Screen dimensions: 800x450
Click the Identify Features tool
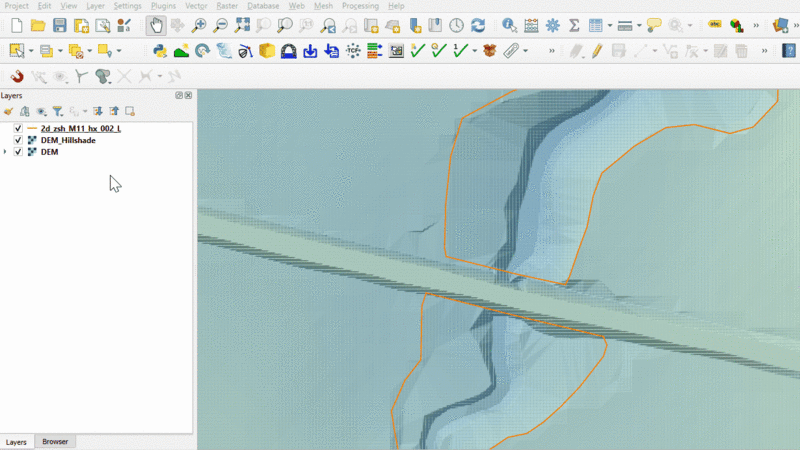tap(509, 25)
